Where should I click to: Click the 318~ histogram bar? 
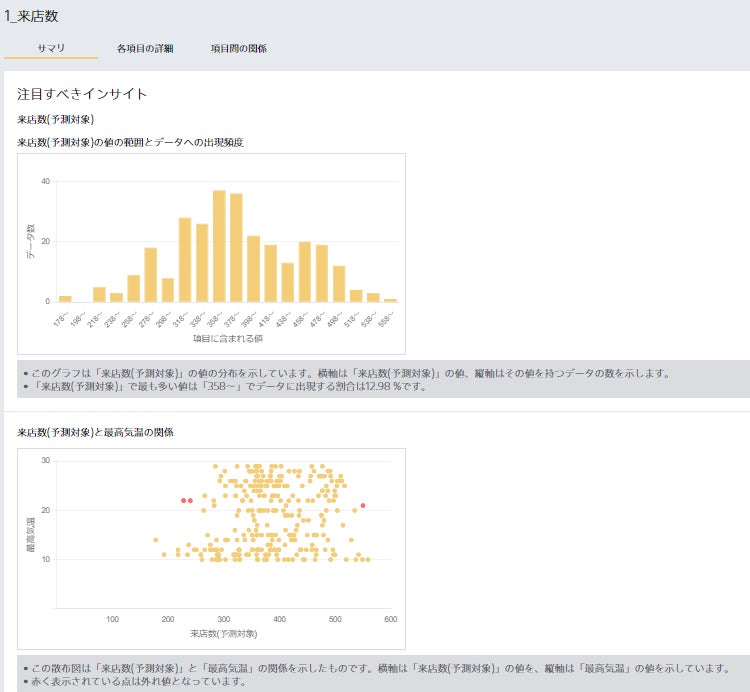click(185, 260)
